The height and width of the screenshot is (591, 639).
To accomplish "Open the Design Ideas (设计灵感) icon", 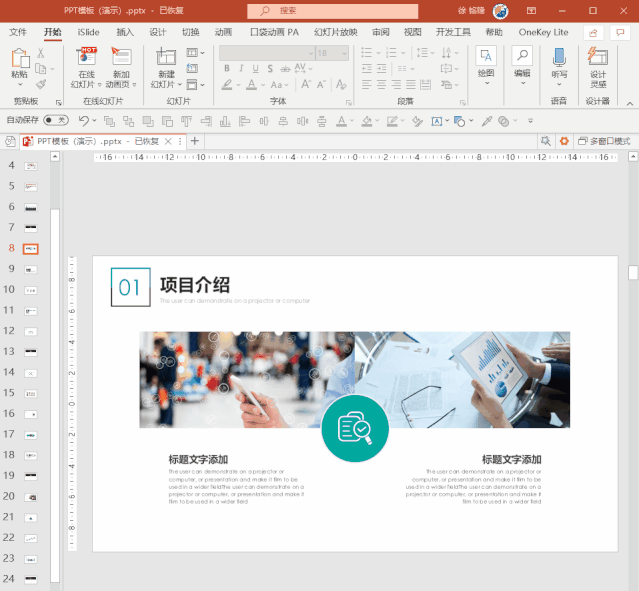I will (x=597, y=57).
